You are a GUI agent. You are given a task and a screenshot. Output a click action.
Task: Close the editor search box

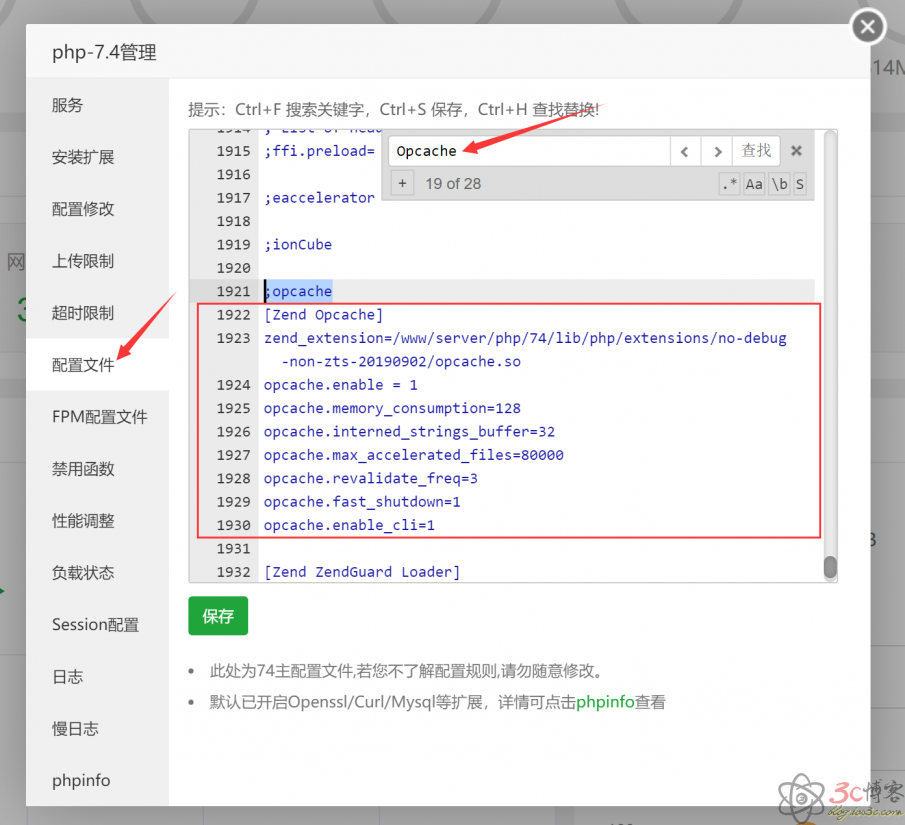[796, 151]
